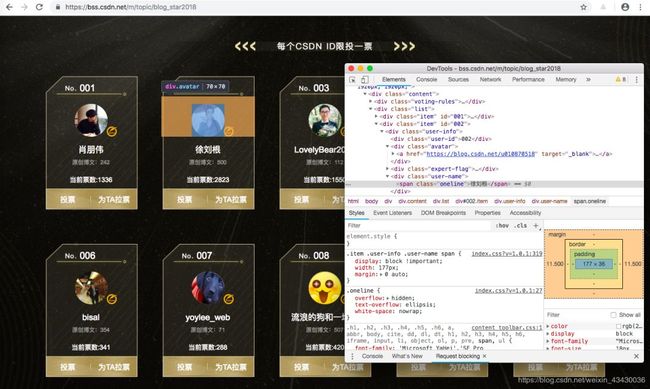The image size is (650, 389).
Task: Click the right arrows beside the voting banner
Action: point(404,46)
